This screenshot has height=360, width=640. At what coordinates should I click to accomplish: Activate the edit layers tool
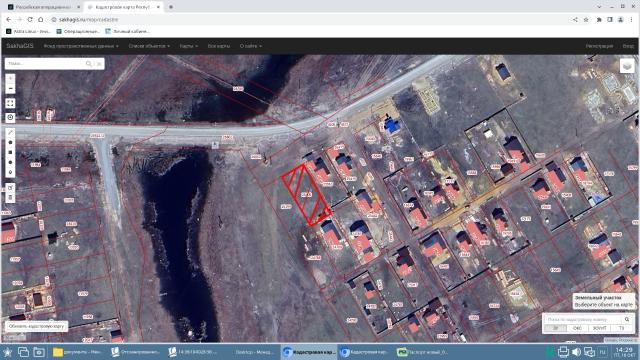11,188
